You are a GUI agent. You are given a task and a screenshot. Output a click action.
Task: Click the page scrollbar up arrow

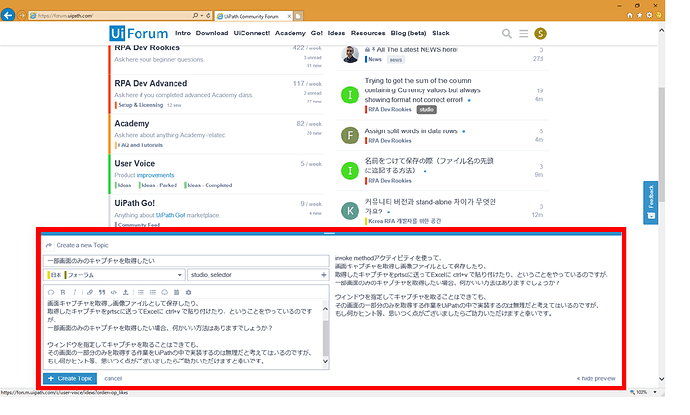point(661,30)
